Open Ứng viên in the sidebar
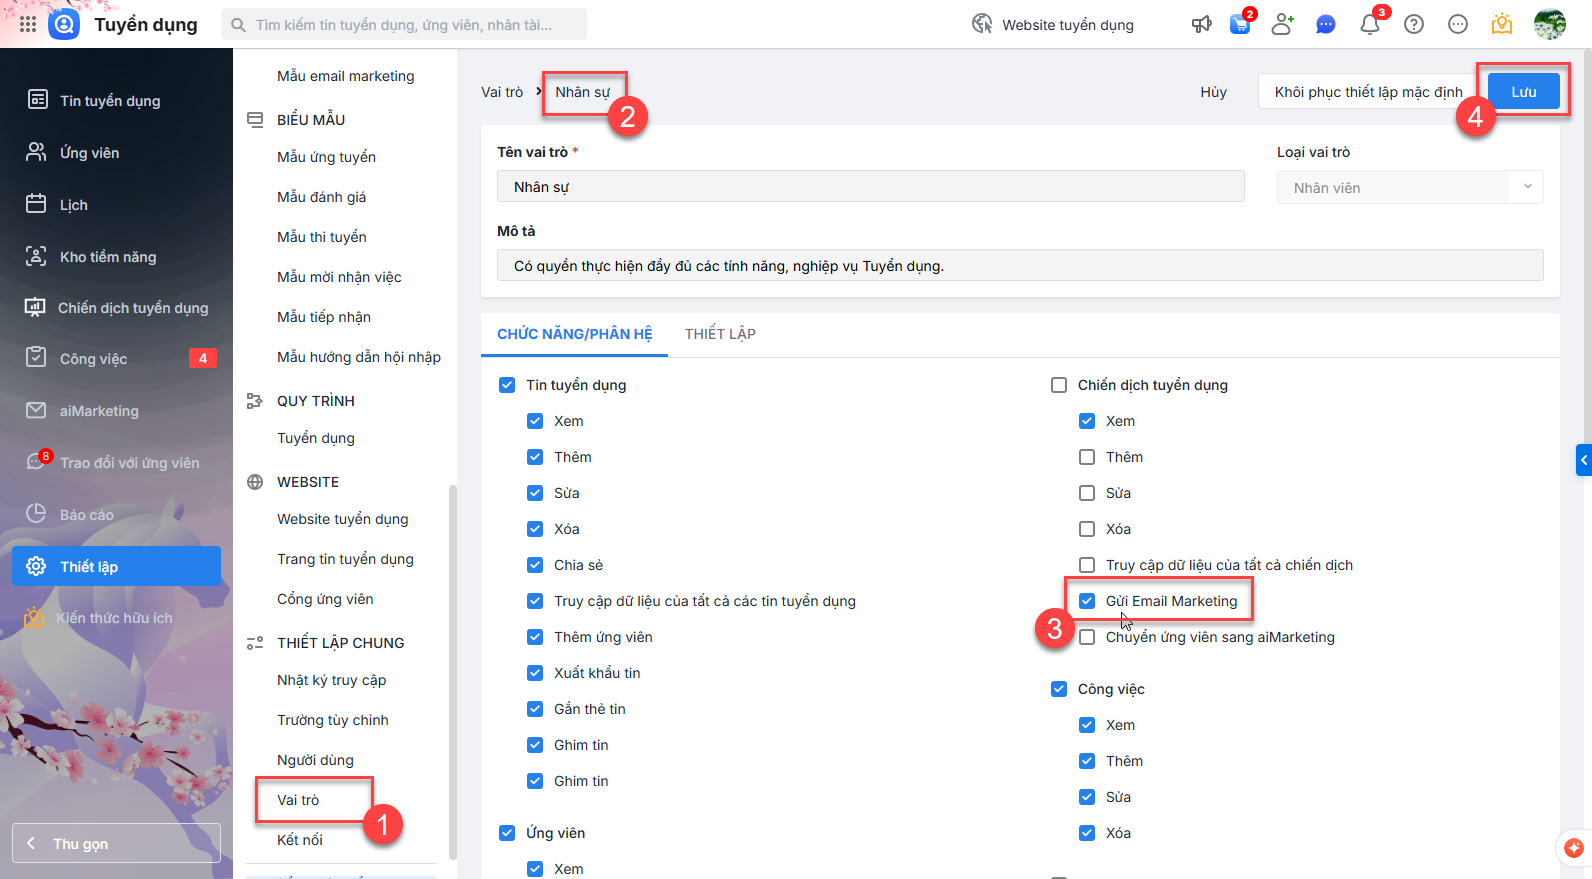The image size is (1592, 879). point(89,153)
